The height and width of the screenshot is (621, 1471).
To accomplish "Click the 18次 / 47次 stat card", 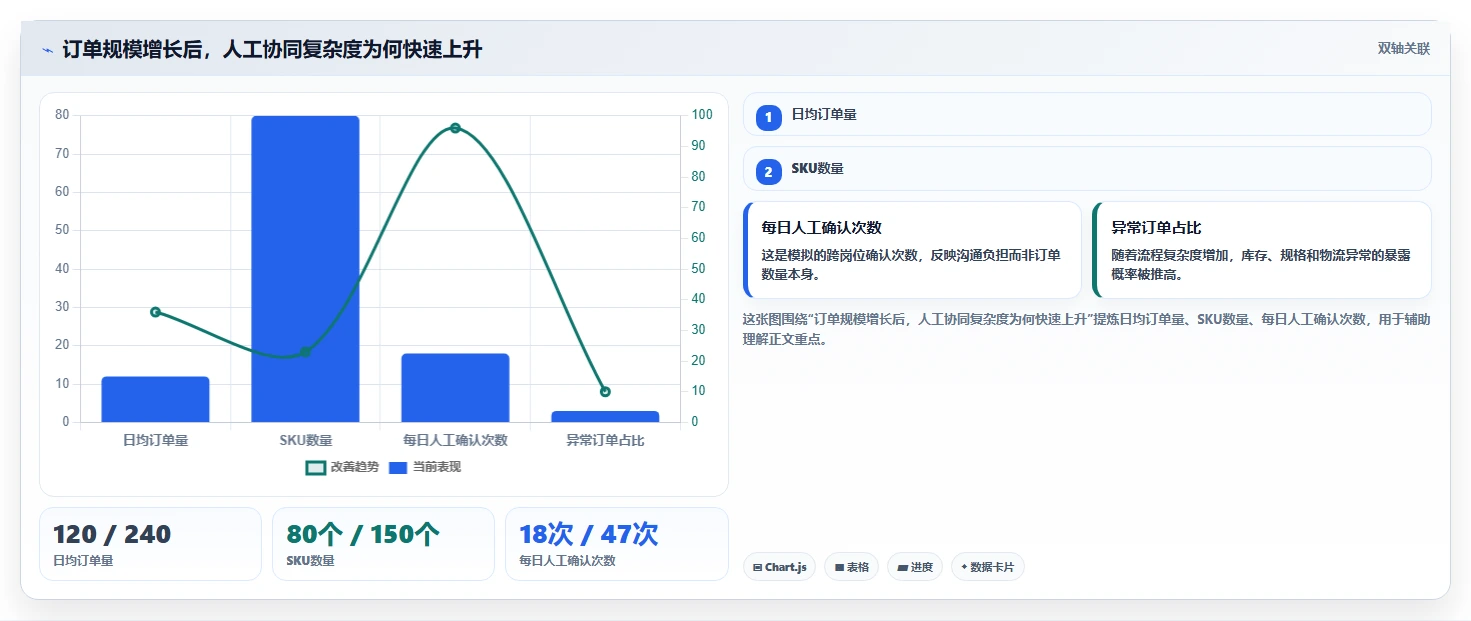I will point(617,544).
